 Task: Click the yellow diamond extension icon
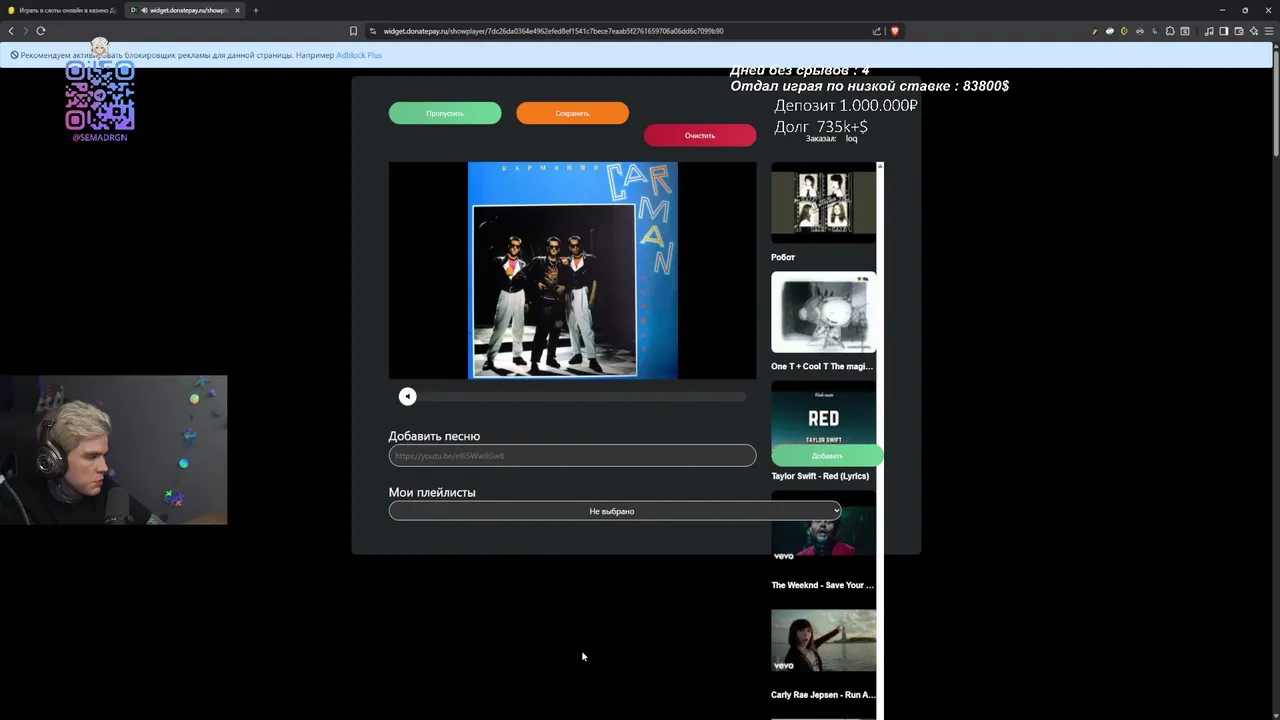(x=1124, y=31)
